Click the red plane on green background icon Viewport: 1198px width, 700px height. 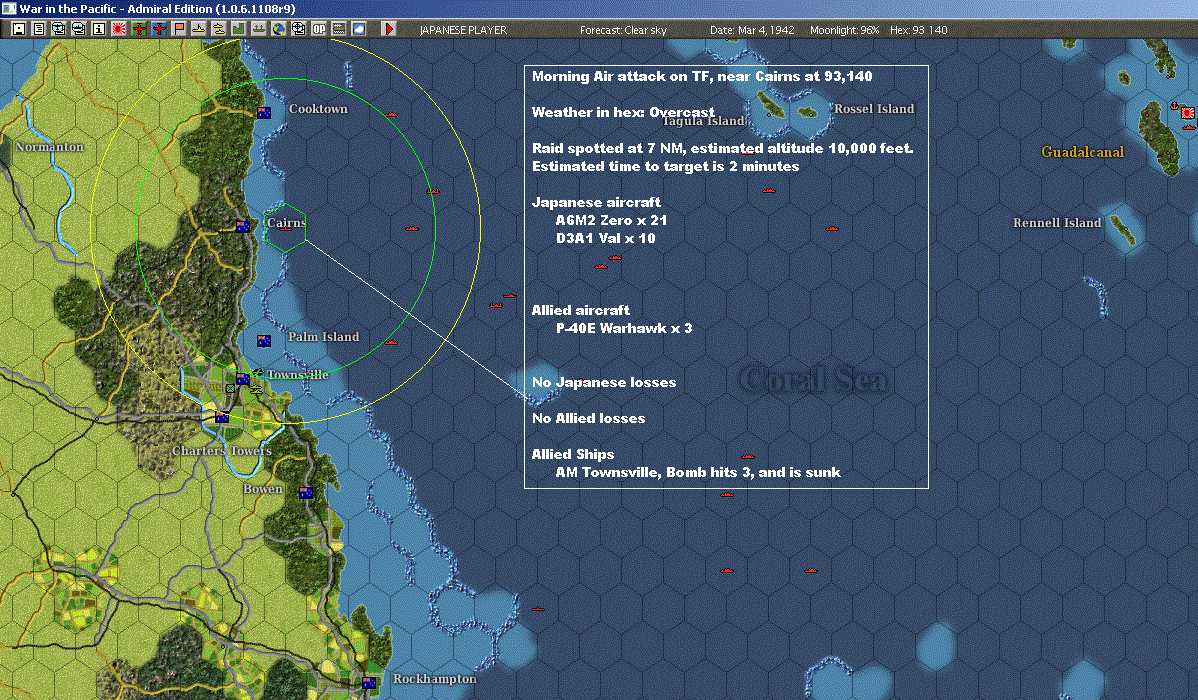138,29
